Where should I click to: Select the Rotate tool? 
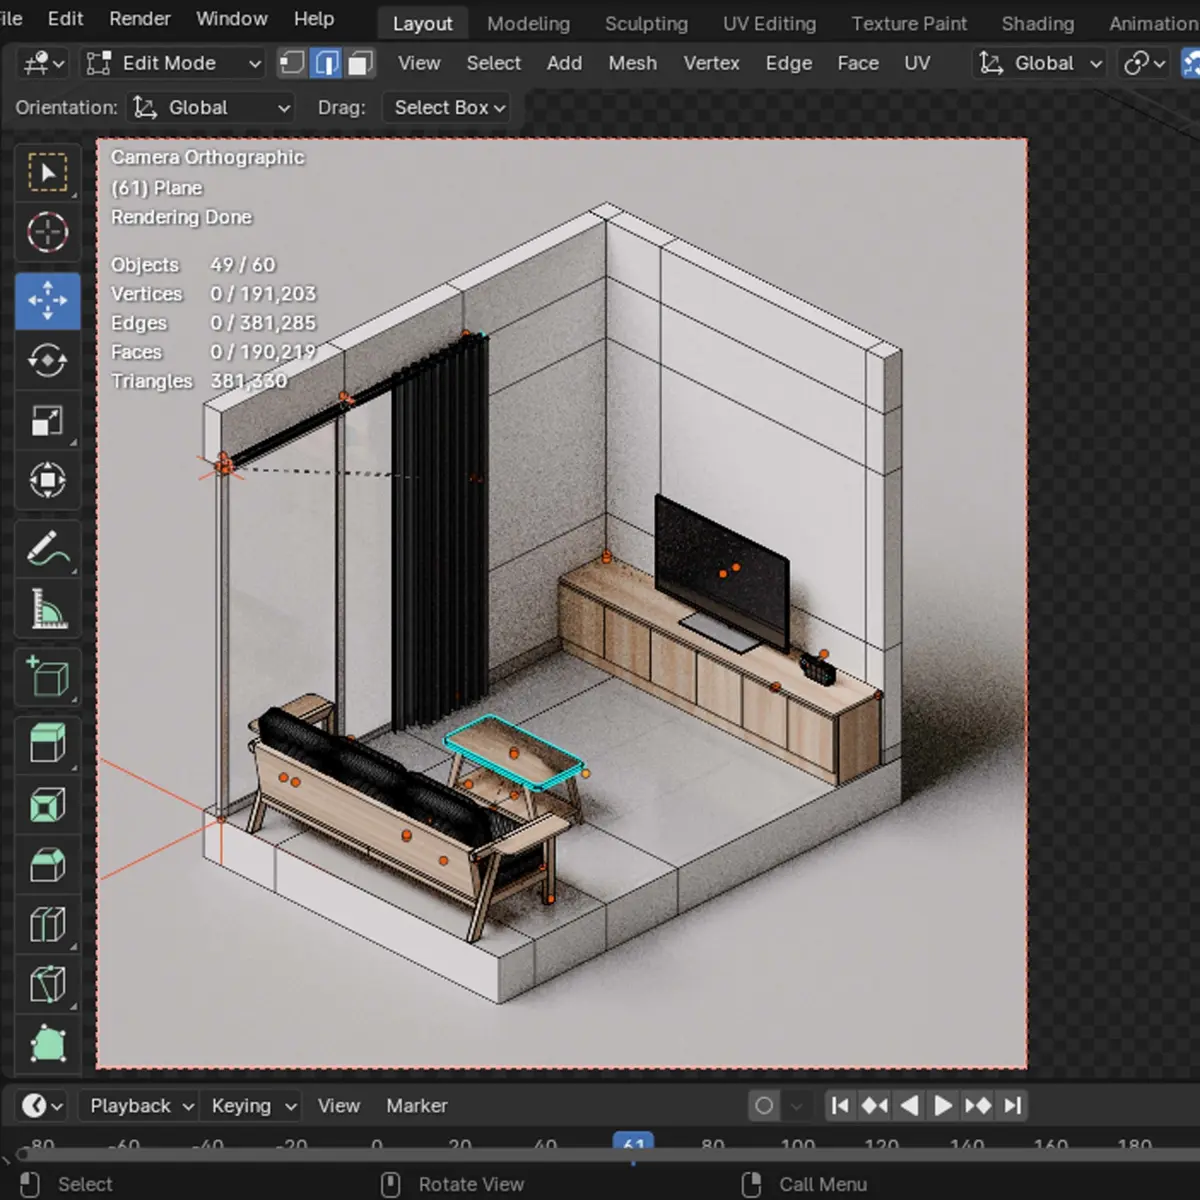click(x=47, y=360)
